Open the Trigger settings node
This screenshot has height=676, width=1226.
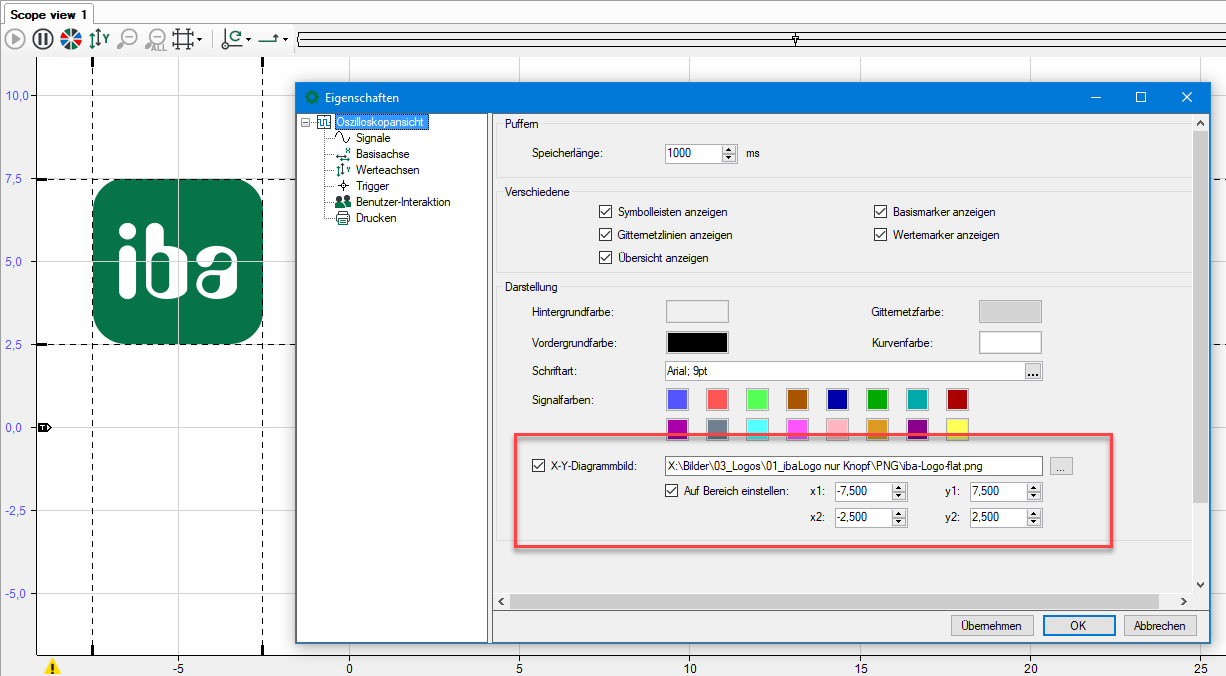pos(372,186)
